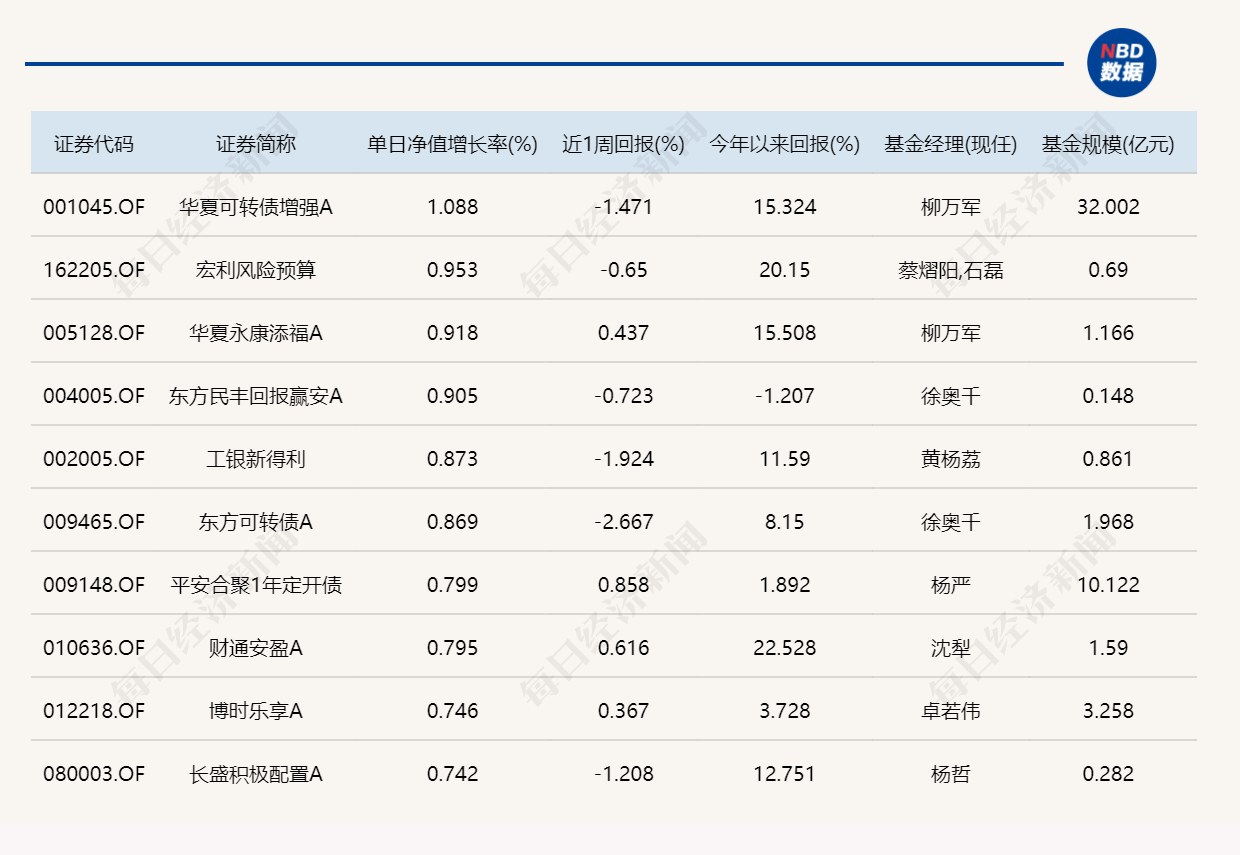Select fund size 32.002

tap(1108, 207)
